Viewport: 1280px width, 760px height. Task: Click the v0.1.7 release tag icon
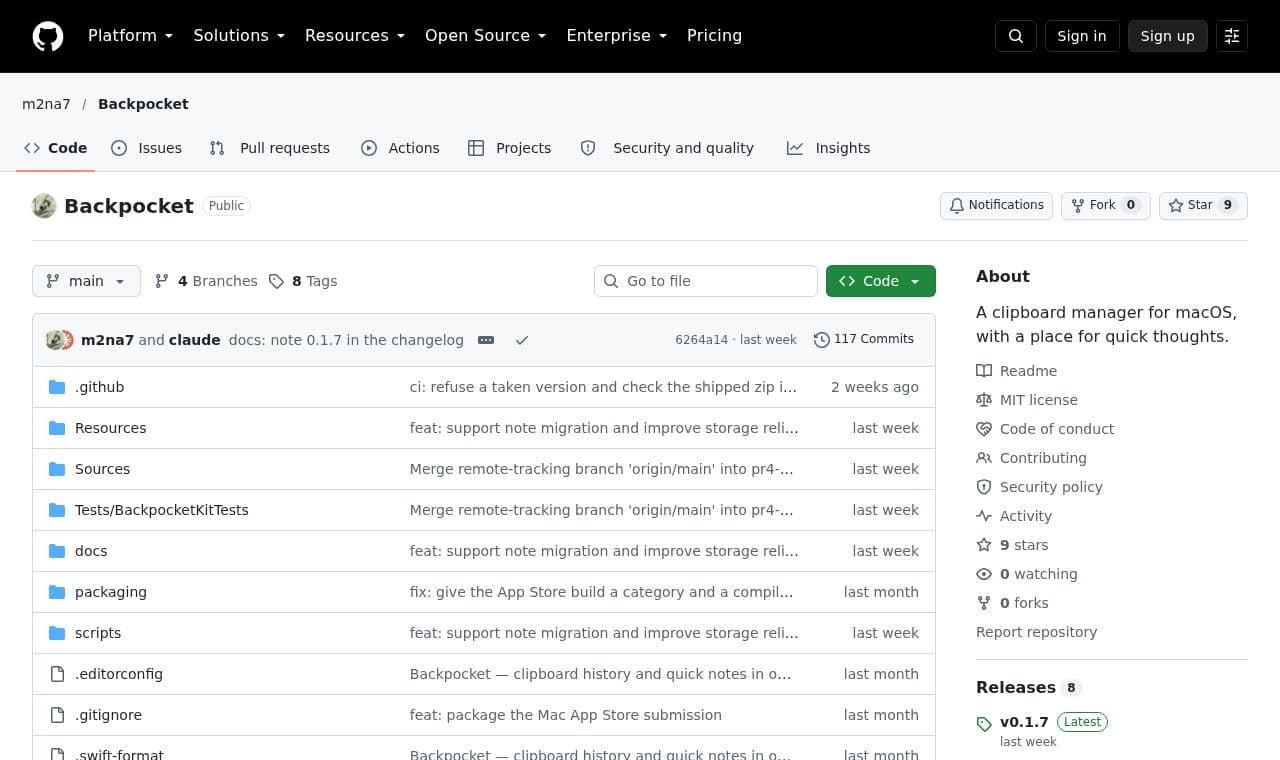tap(984, 723)
